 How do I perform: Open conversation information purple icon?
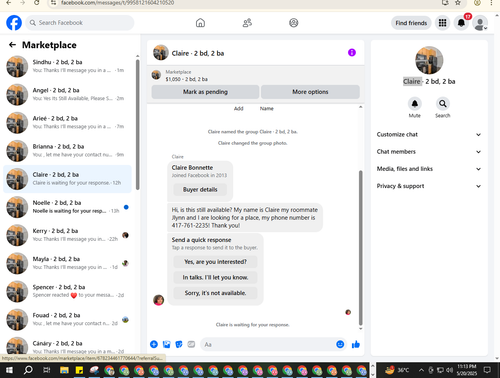point(352,53)
